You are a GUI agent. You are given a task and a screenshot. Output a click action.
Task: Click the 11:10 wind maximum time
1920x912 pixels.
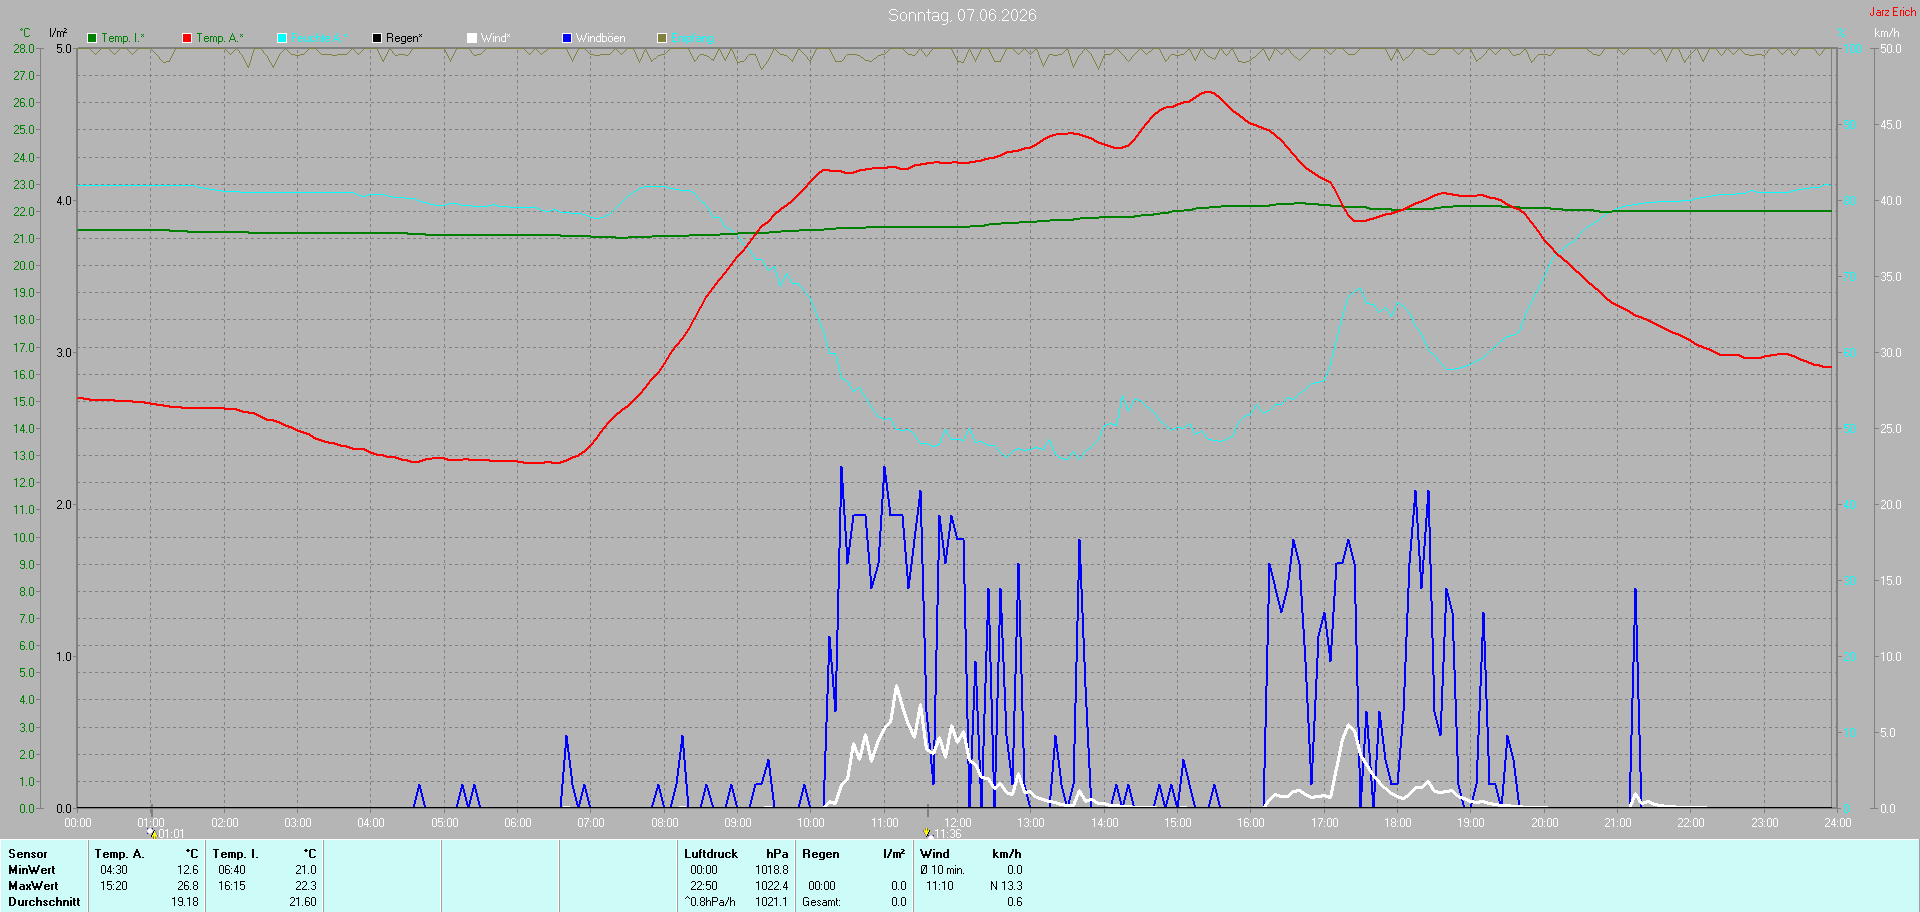point(940,886)
